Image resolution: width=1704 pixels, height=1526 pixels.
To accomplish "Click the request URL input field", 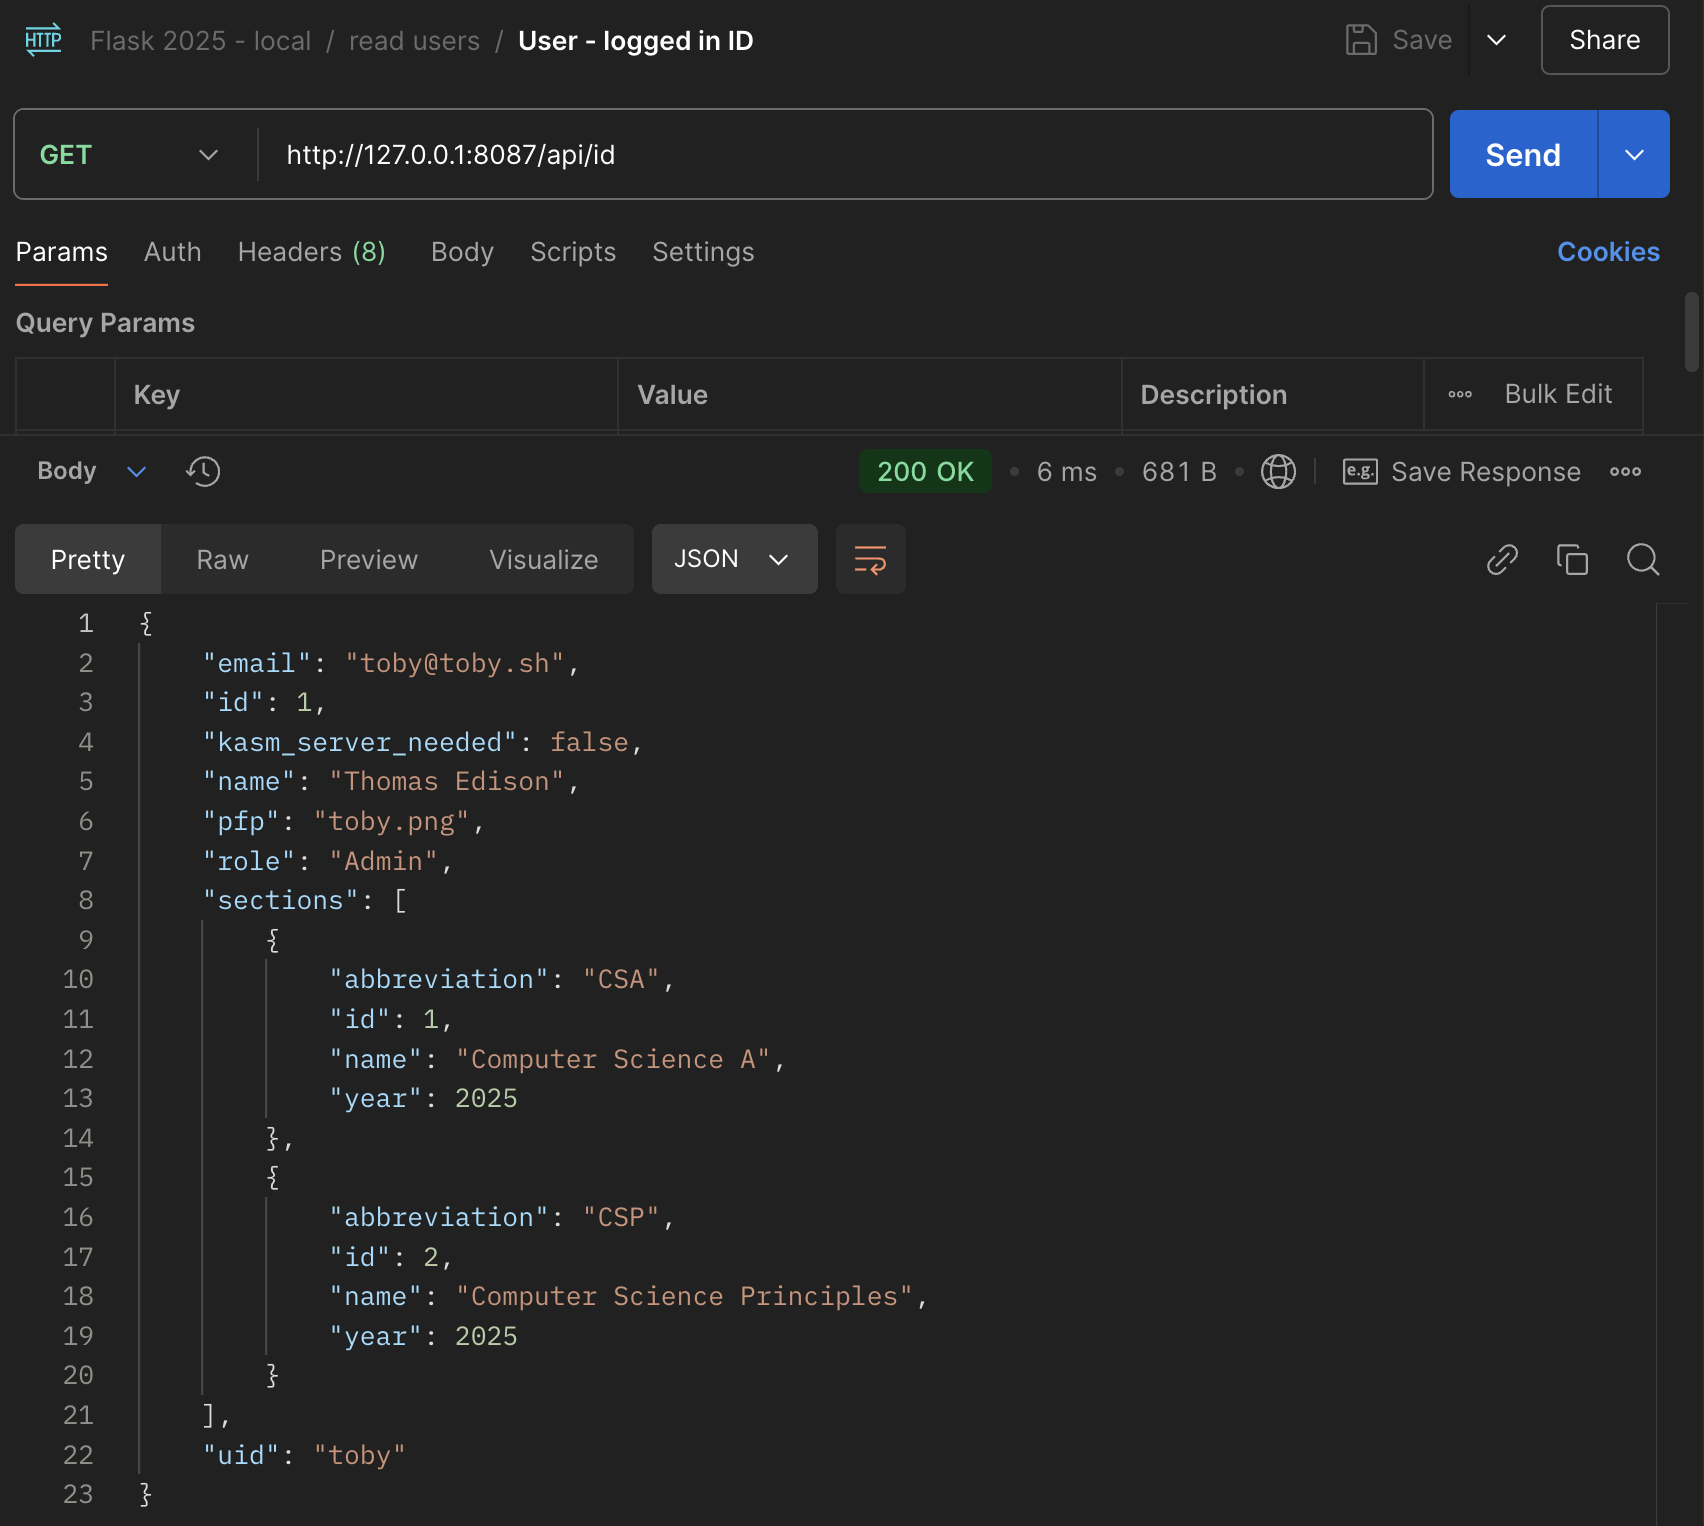I will tap(840, 155).
